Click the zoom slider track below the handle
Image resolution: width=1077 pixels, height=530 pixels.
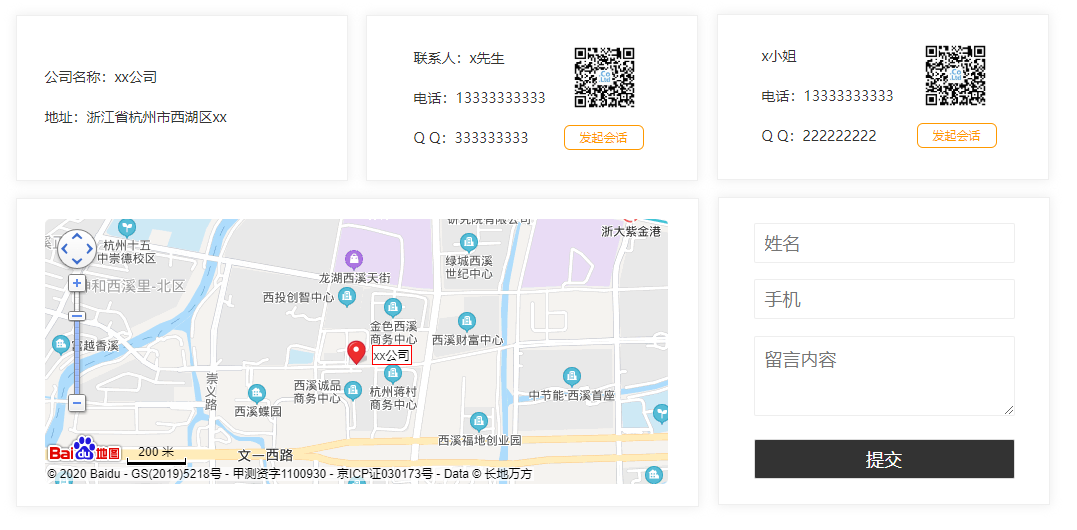coord(77,357)
